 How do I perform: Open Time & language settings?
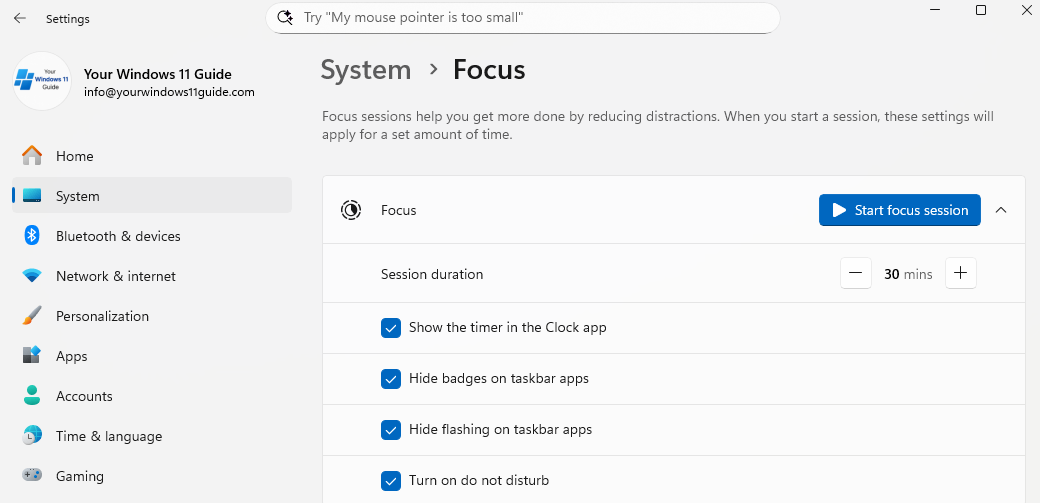152,436
